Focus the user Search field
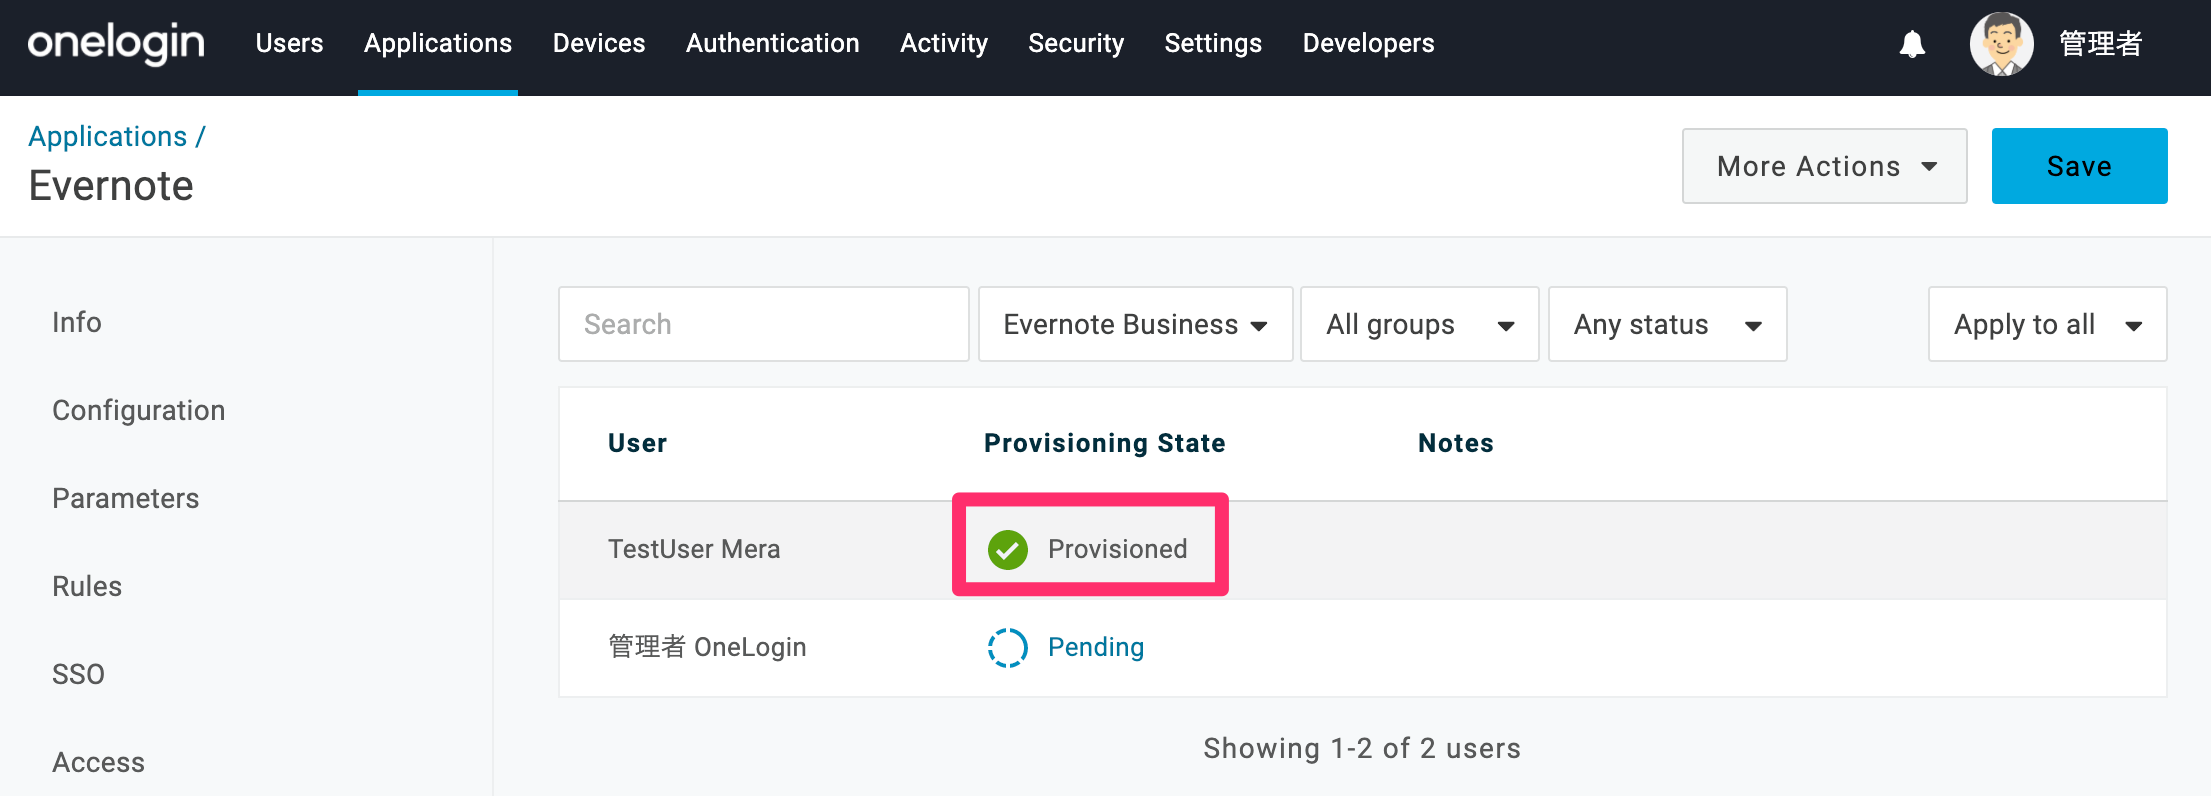 click(x=763, y=324)
